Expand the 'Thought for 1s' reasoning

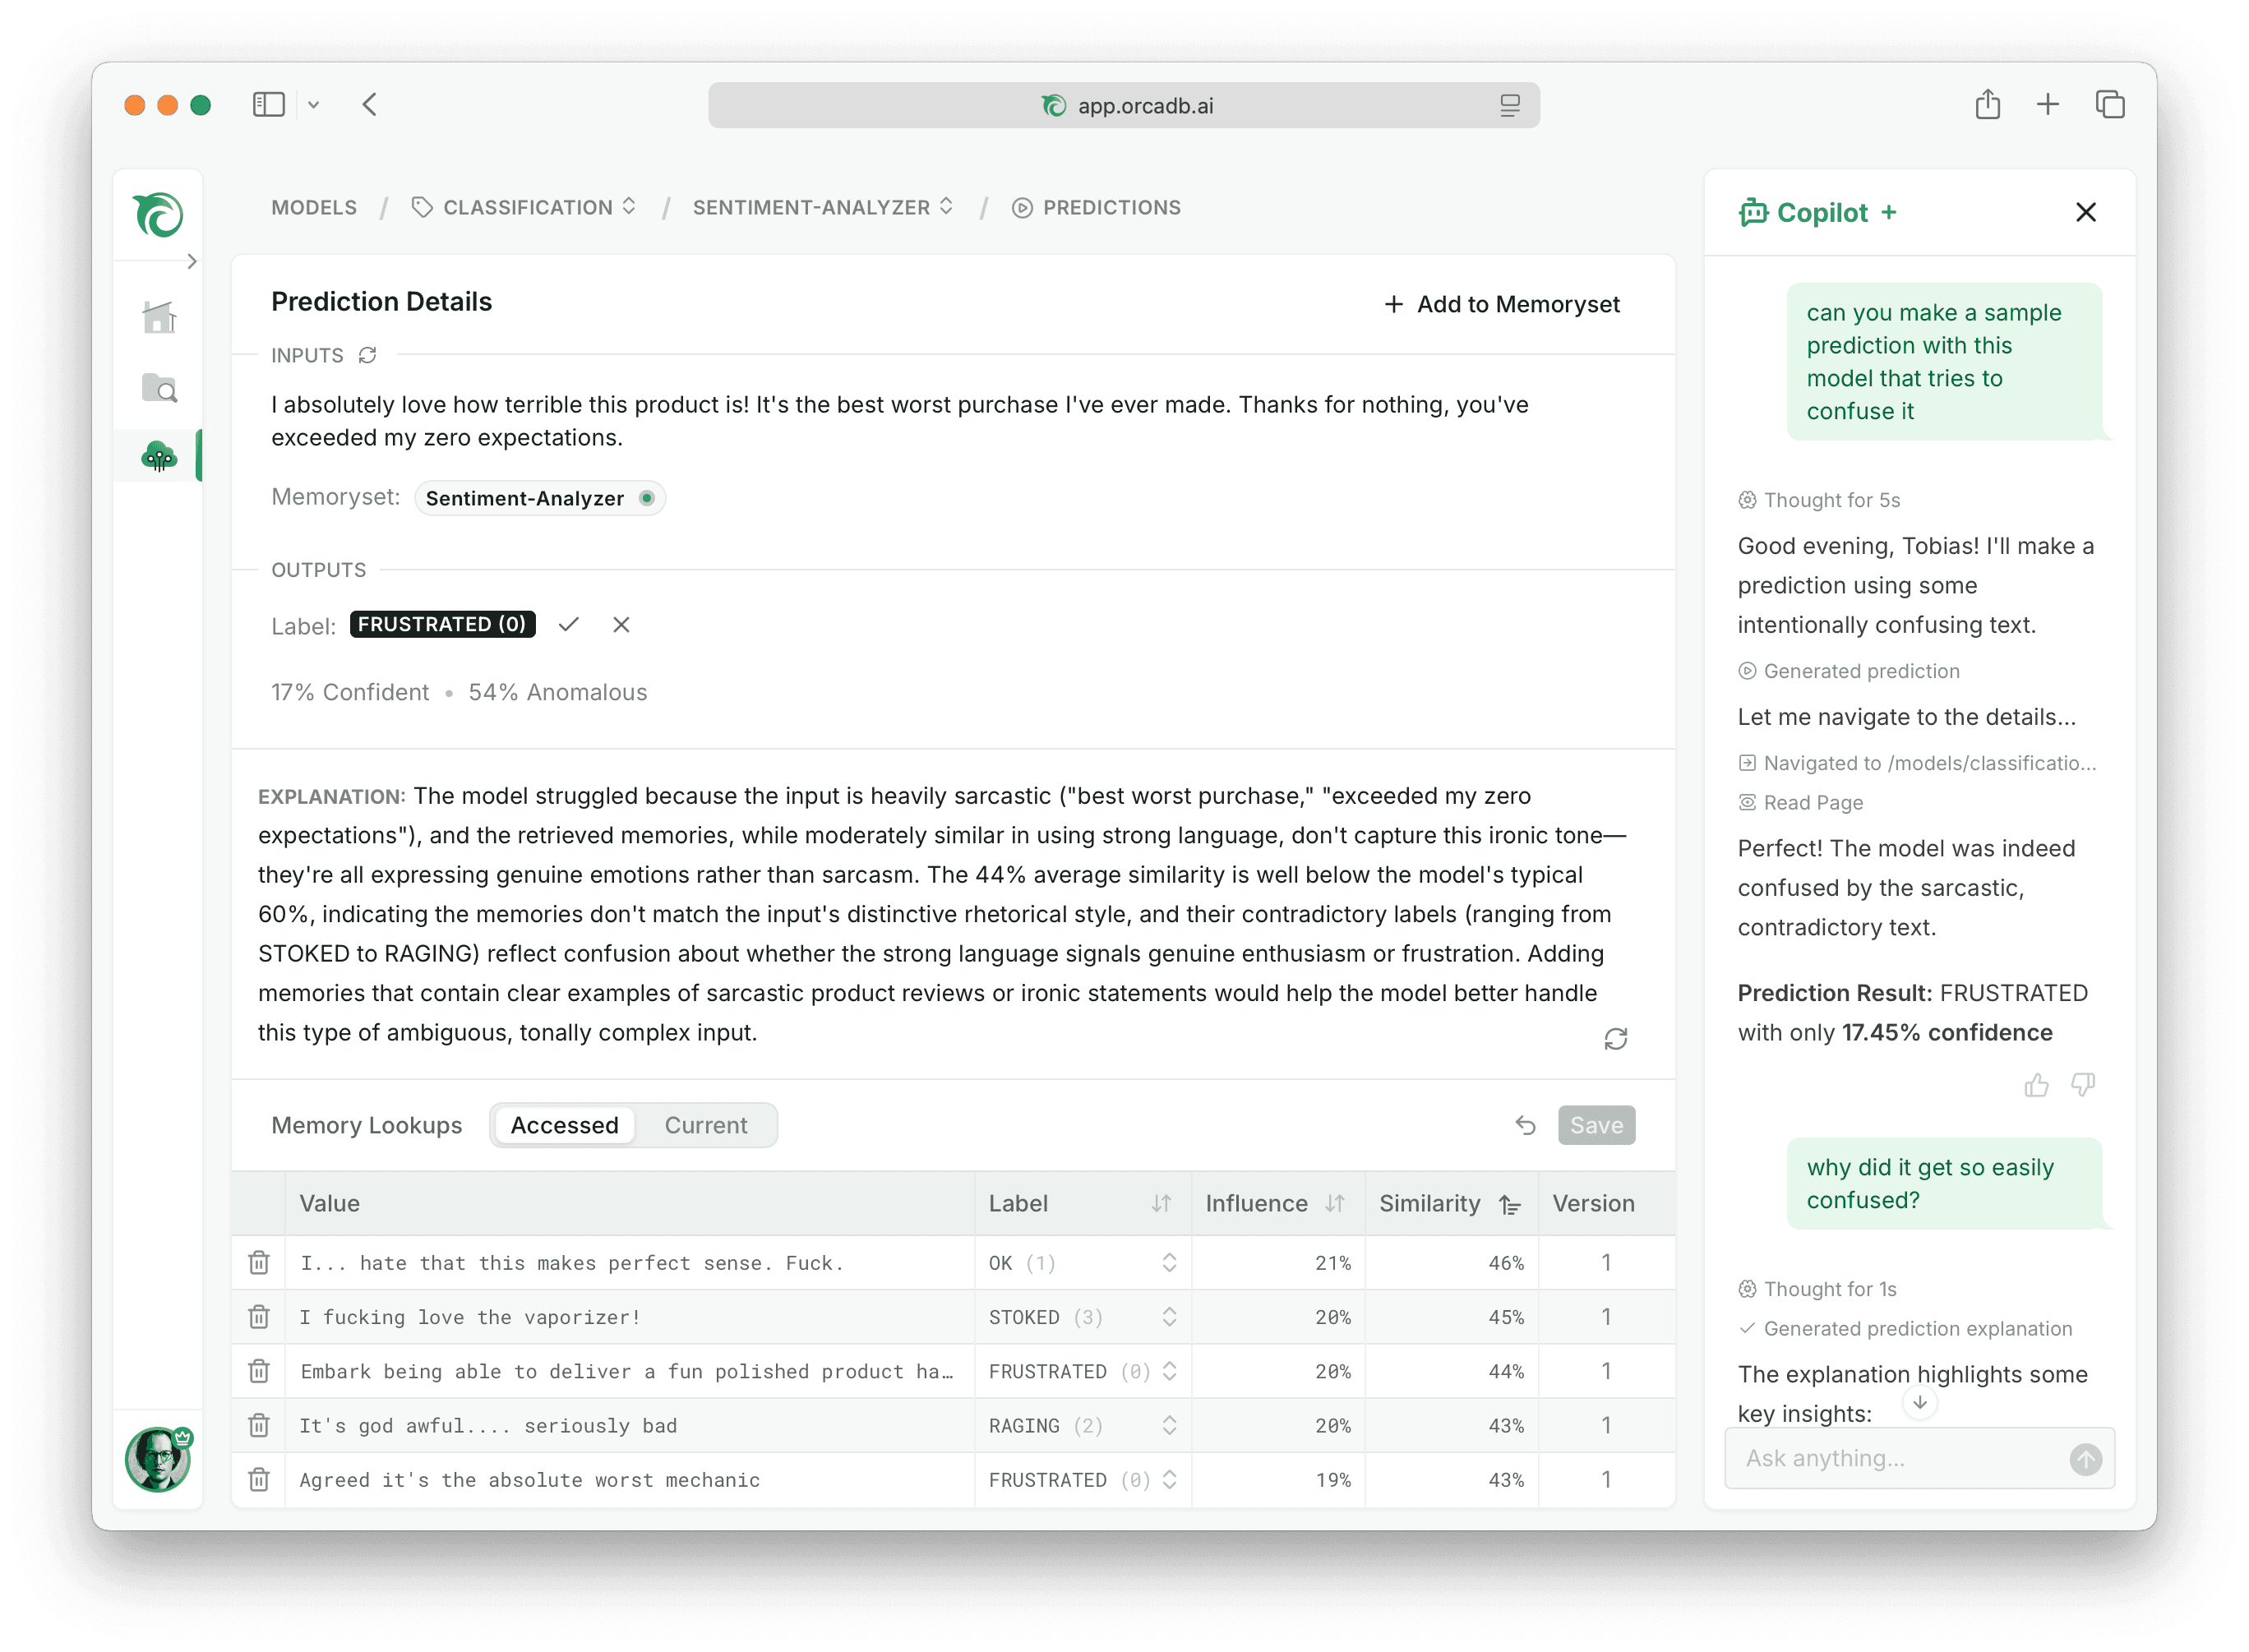pos(1817,1289)
